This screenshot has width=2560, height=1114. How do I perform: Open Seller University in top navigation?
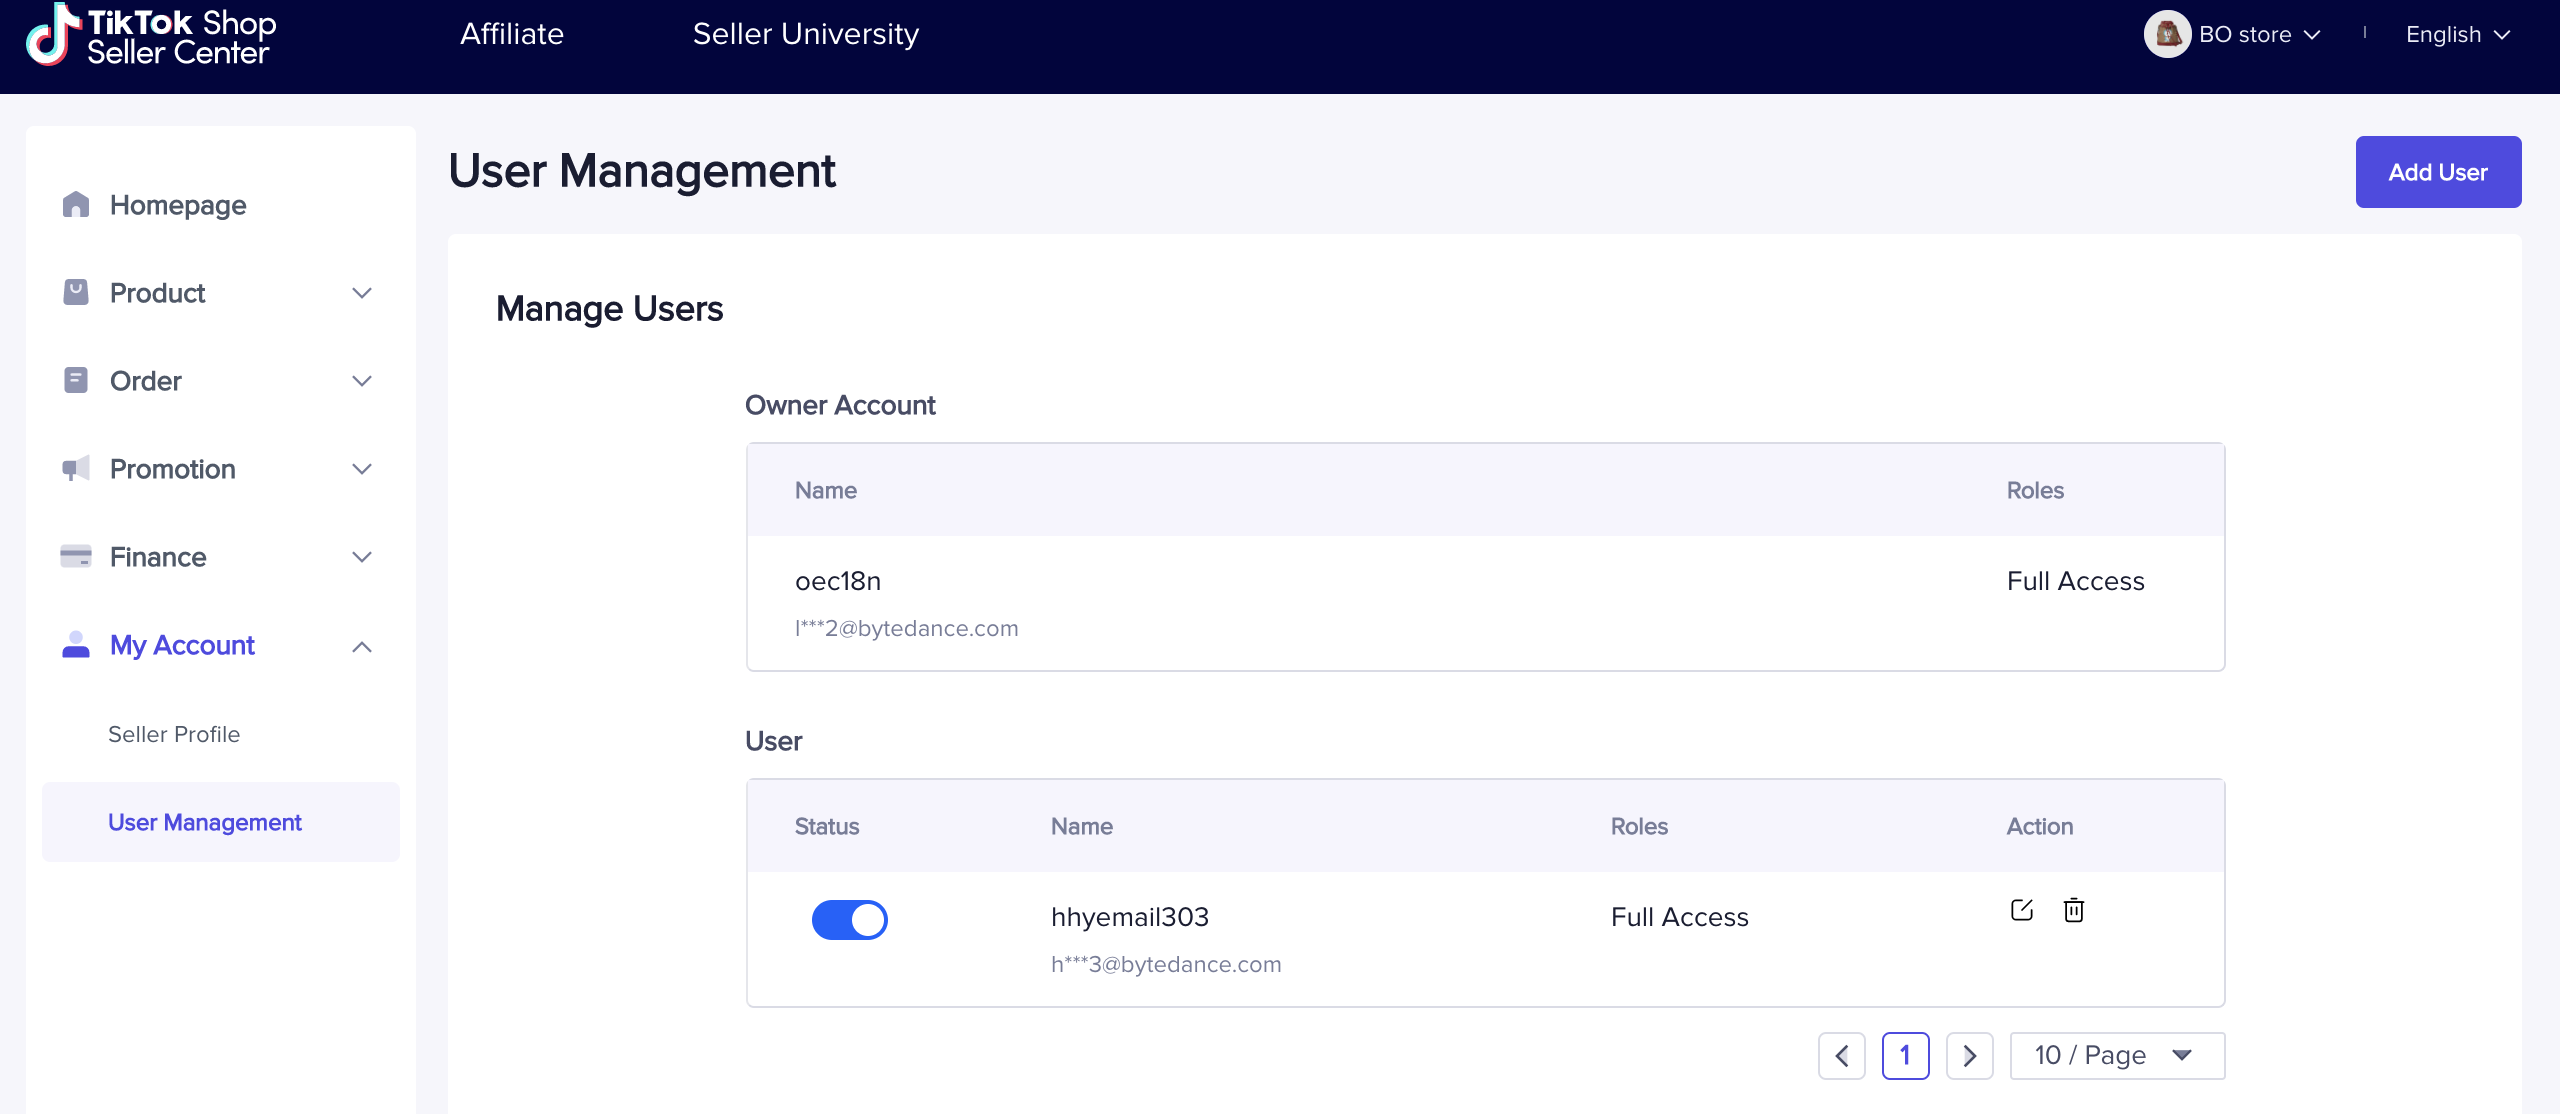[805, 35]
